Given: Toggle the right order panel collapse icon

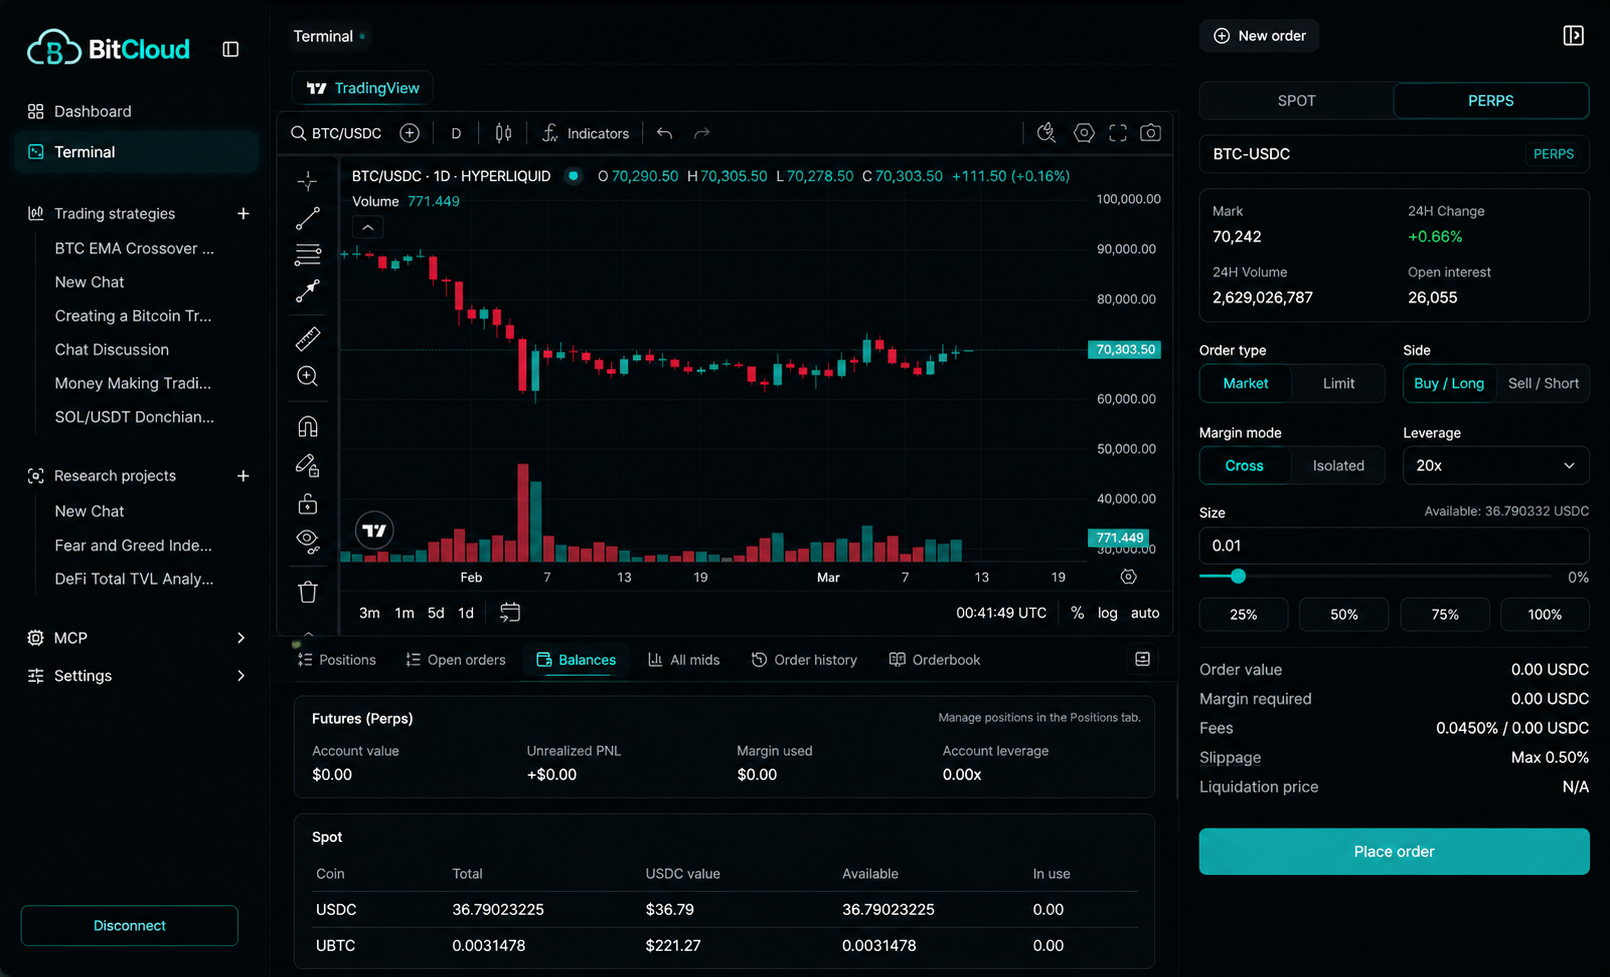Looking at the screenshot, I should coord(1573,36).
